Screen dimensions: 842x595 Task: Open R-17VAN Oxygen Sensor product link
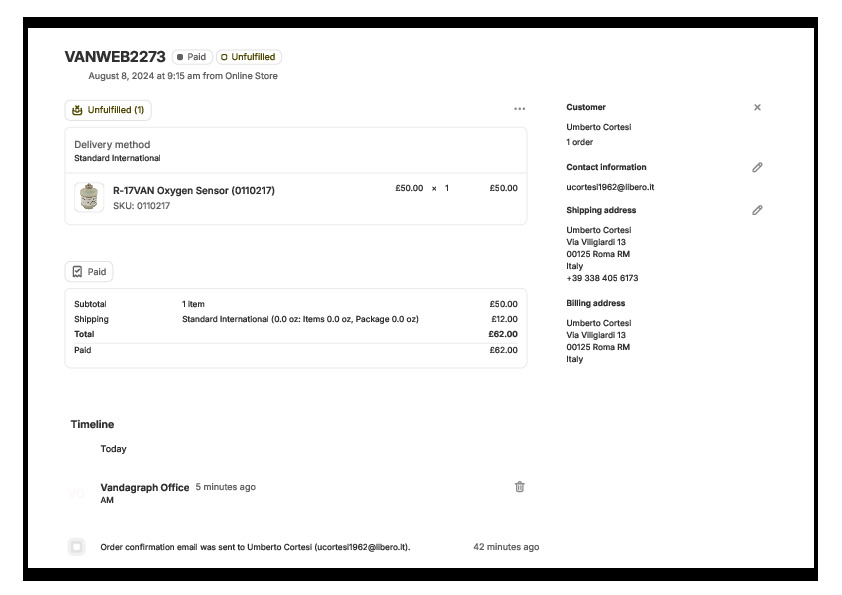pos(193,190)
